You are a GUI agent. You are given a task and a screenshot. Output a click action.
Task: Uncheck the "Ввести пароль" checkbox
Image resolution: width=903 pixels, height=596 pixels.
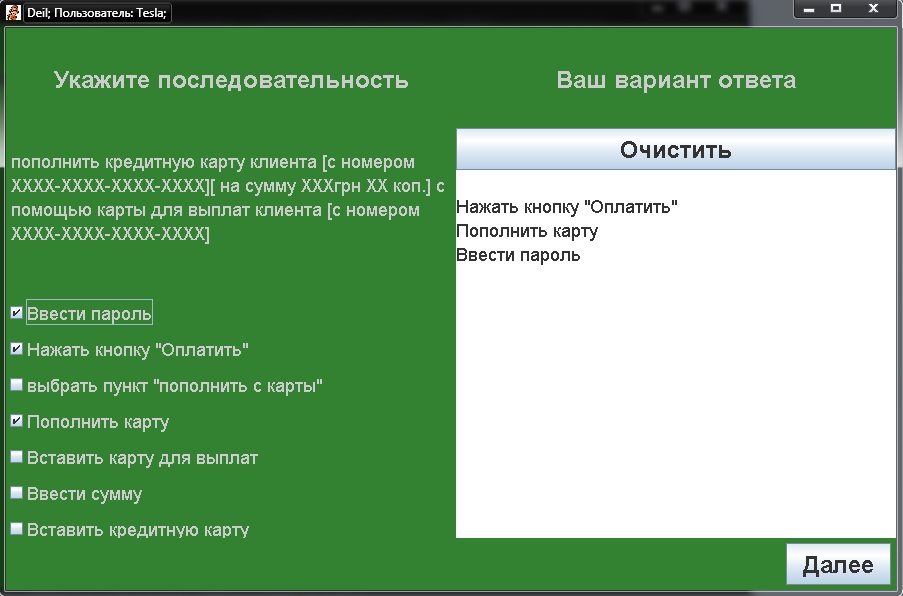click(x=17, y=313)
